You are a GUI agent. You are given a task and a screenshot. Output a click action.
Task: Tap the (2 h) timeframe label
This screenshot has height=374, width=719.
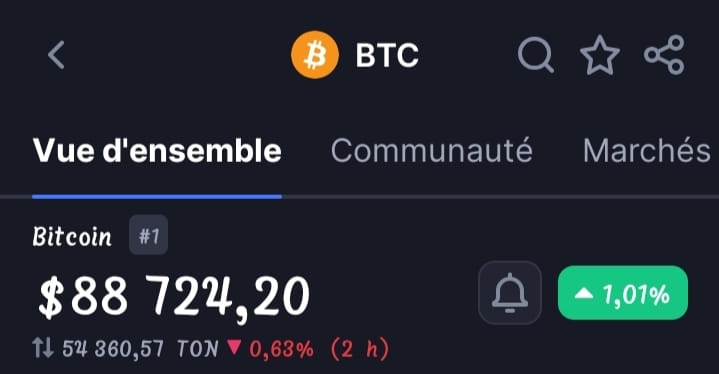tap(360, 349)
